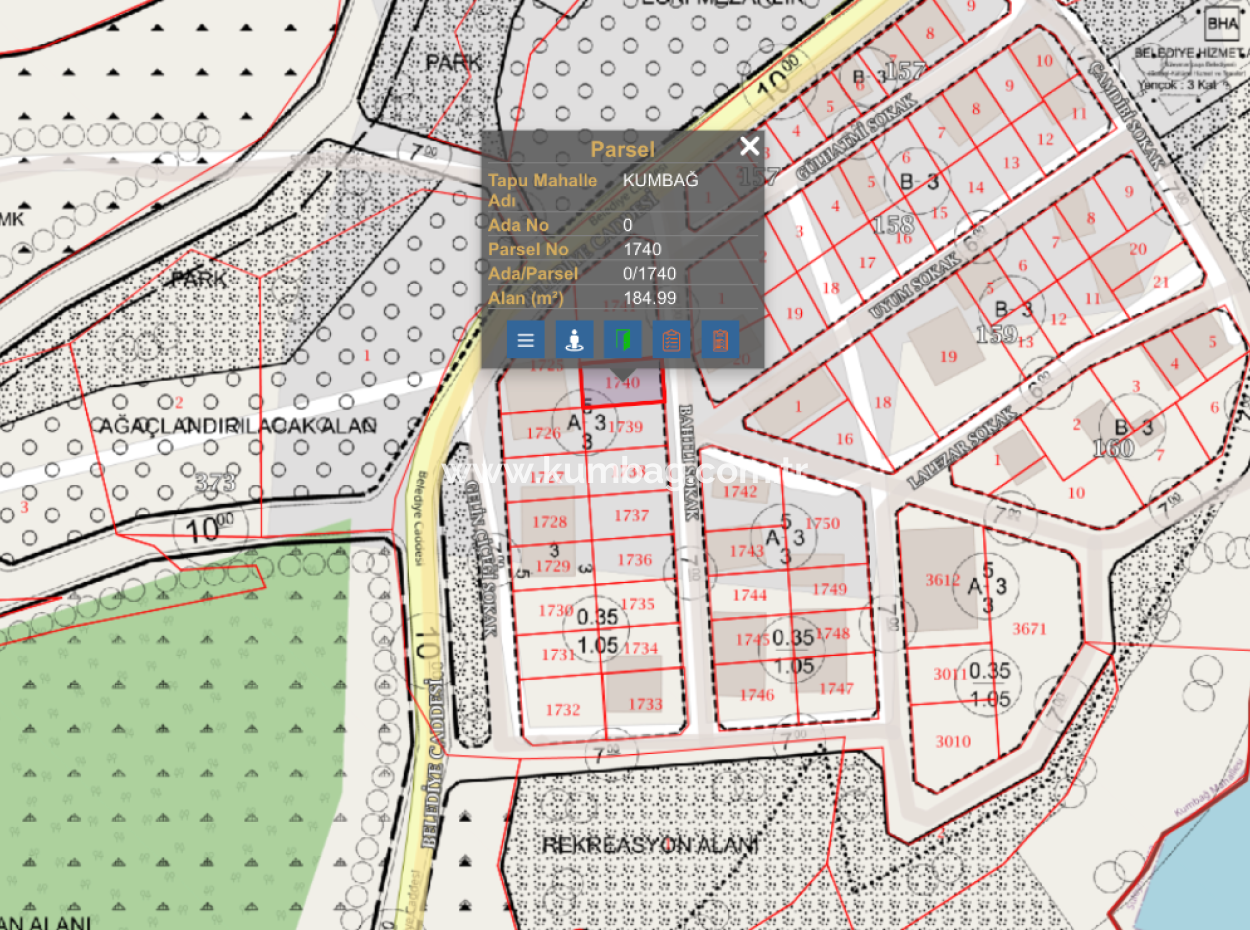Select parcel 3010 on the map

952,741
